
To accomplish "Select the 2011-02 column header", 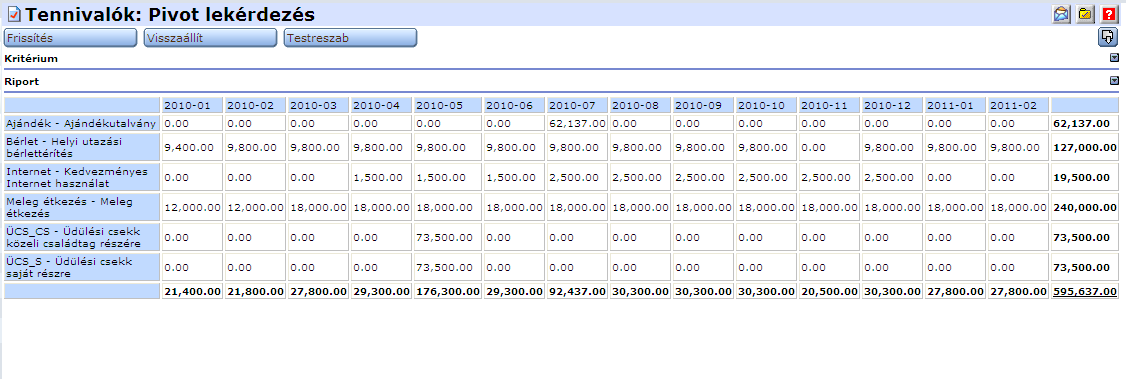I will (x=1018, y=106).
